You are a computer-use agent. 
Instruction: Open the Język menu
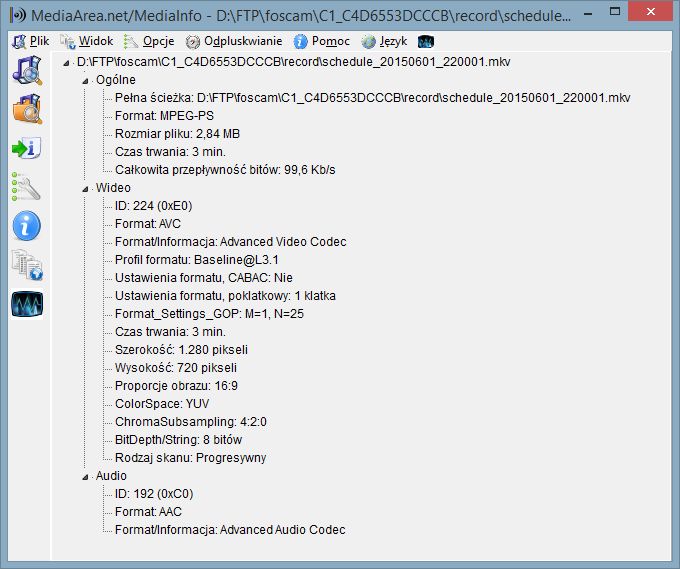pos(385,41)
